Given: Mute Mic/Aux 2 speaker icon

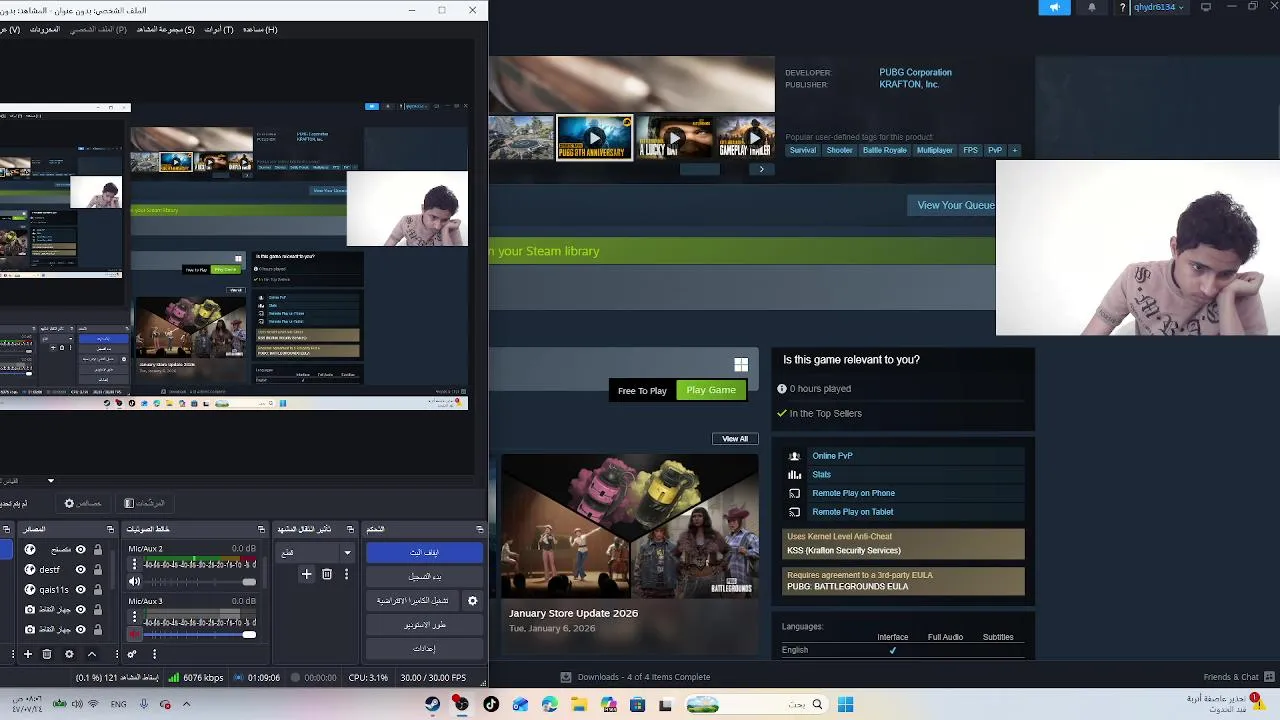Looking at the screenshot, I should (135, 582).
